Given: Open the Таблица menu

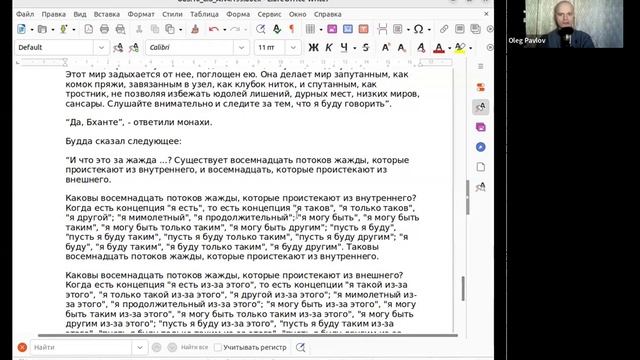Looking at the screenshot, I should (x=204, y=14).
